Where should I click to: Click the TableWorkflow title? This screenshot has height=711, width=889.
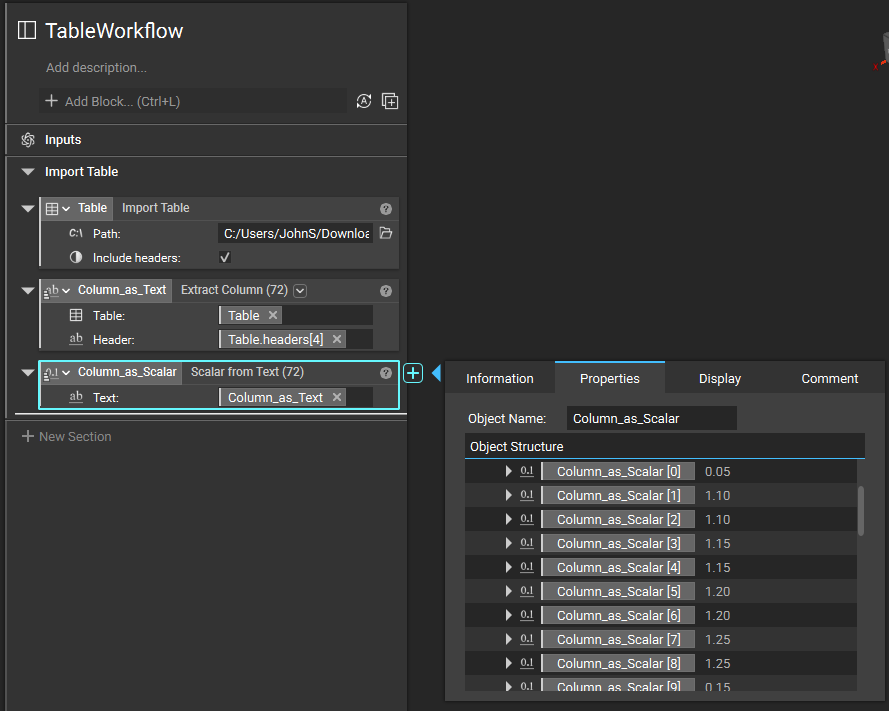114,31
